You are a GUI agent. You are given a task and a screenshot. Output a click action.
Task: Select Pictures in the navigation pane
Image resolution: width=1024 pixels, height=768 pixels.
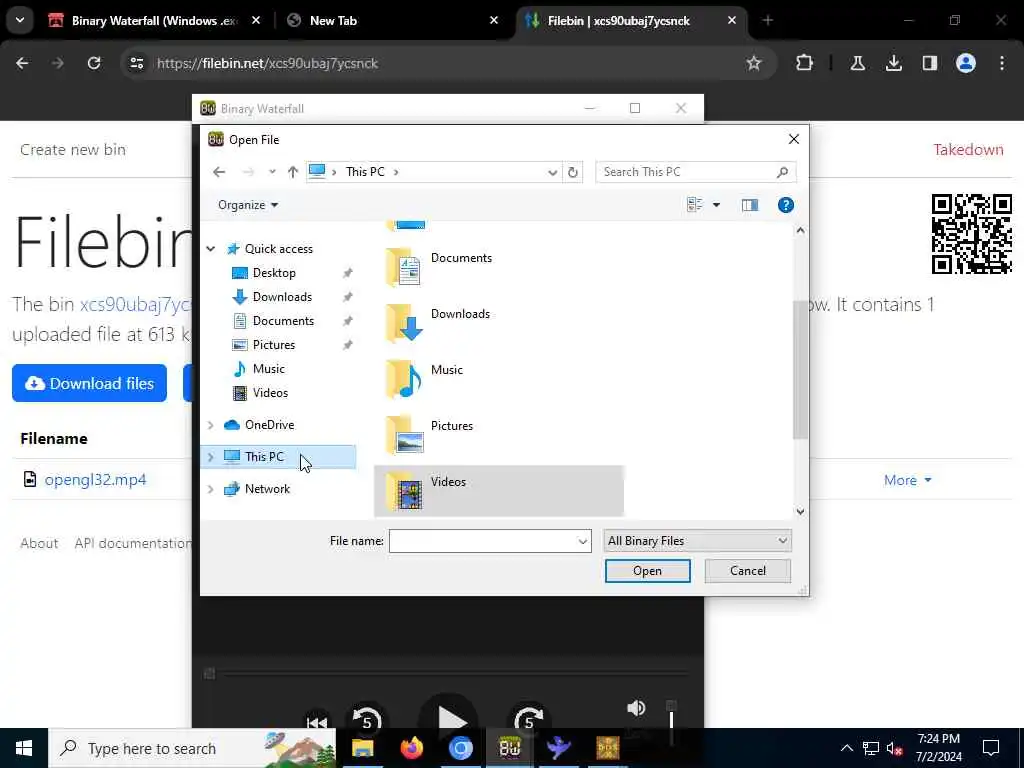tap(274, 345)
